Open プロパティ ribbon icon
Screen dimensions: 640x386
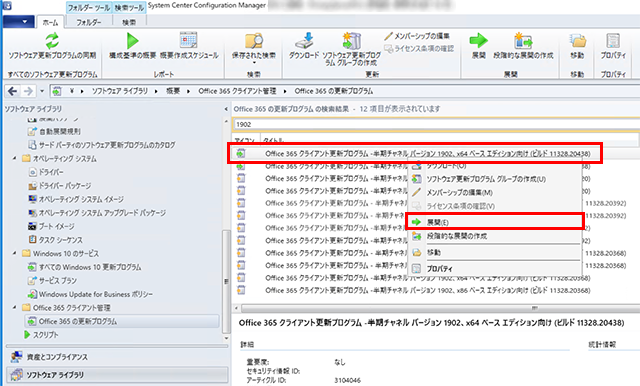click(613, 41)
